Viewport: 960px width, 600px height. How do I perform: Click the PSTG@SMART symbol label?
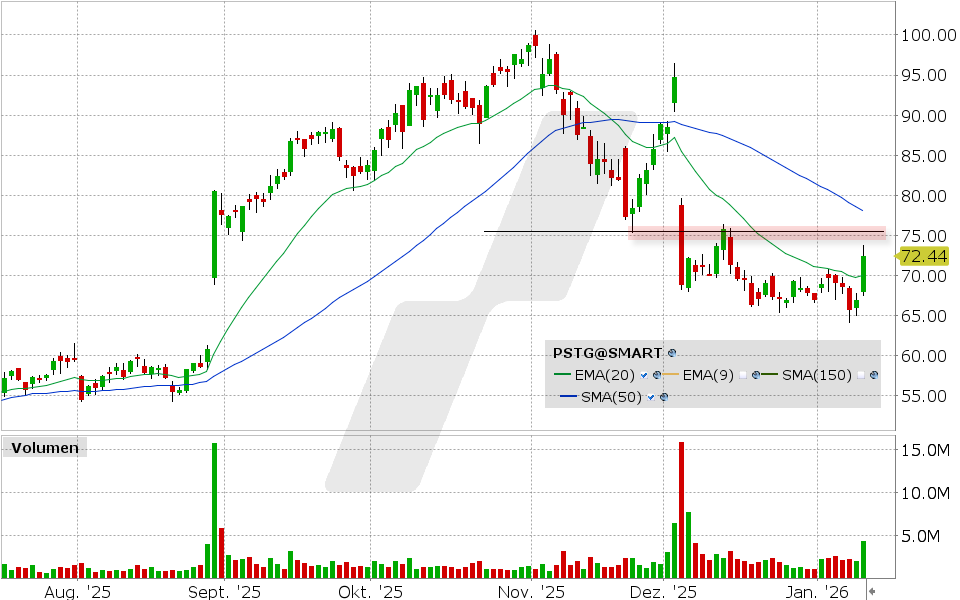[606, 353]
